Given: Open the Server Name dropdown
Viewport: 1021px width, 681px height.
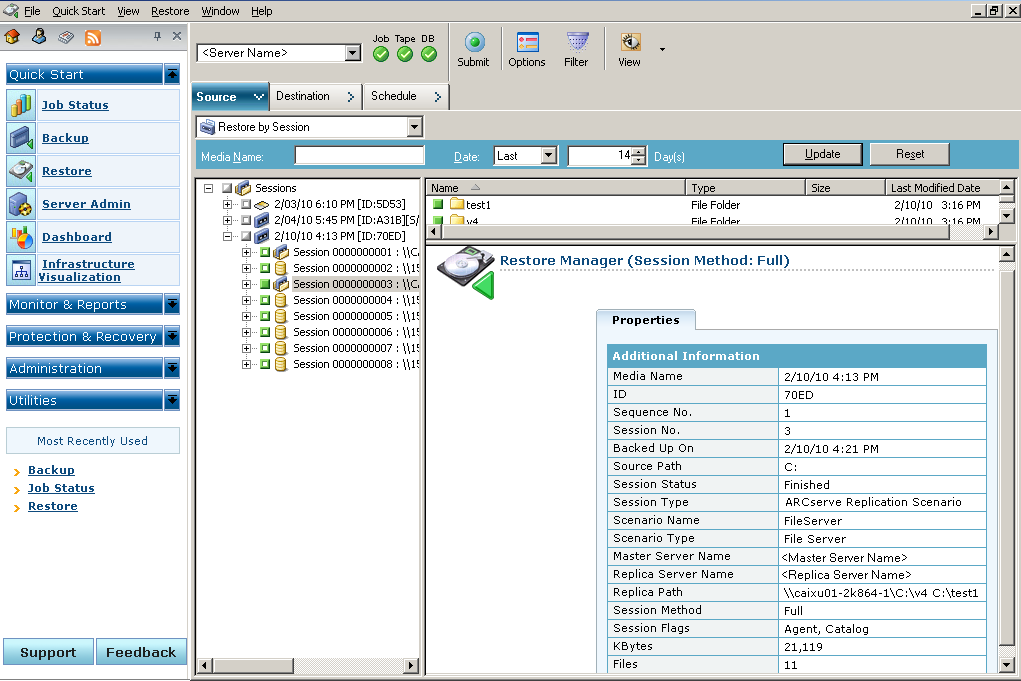Looking at the screenshot, I should point(352,53).
